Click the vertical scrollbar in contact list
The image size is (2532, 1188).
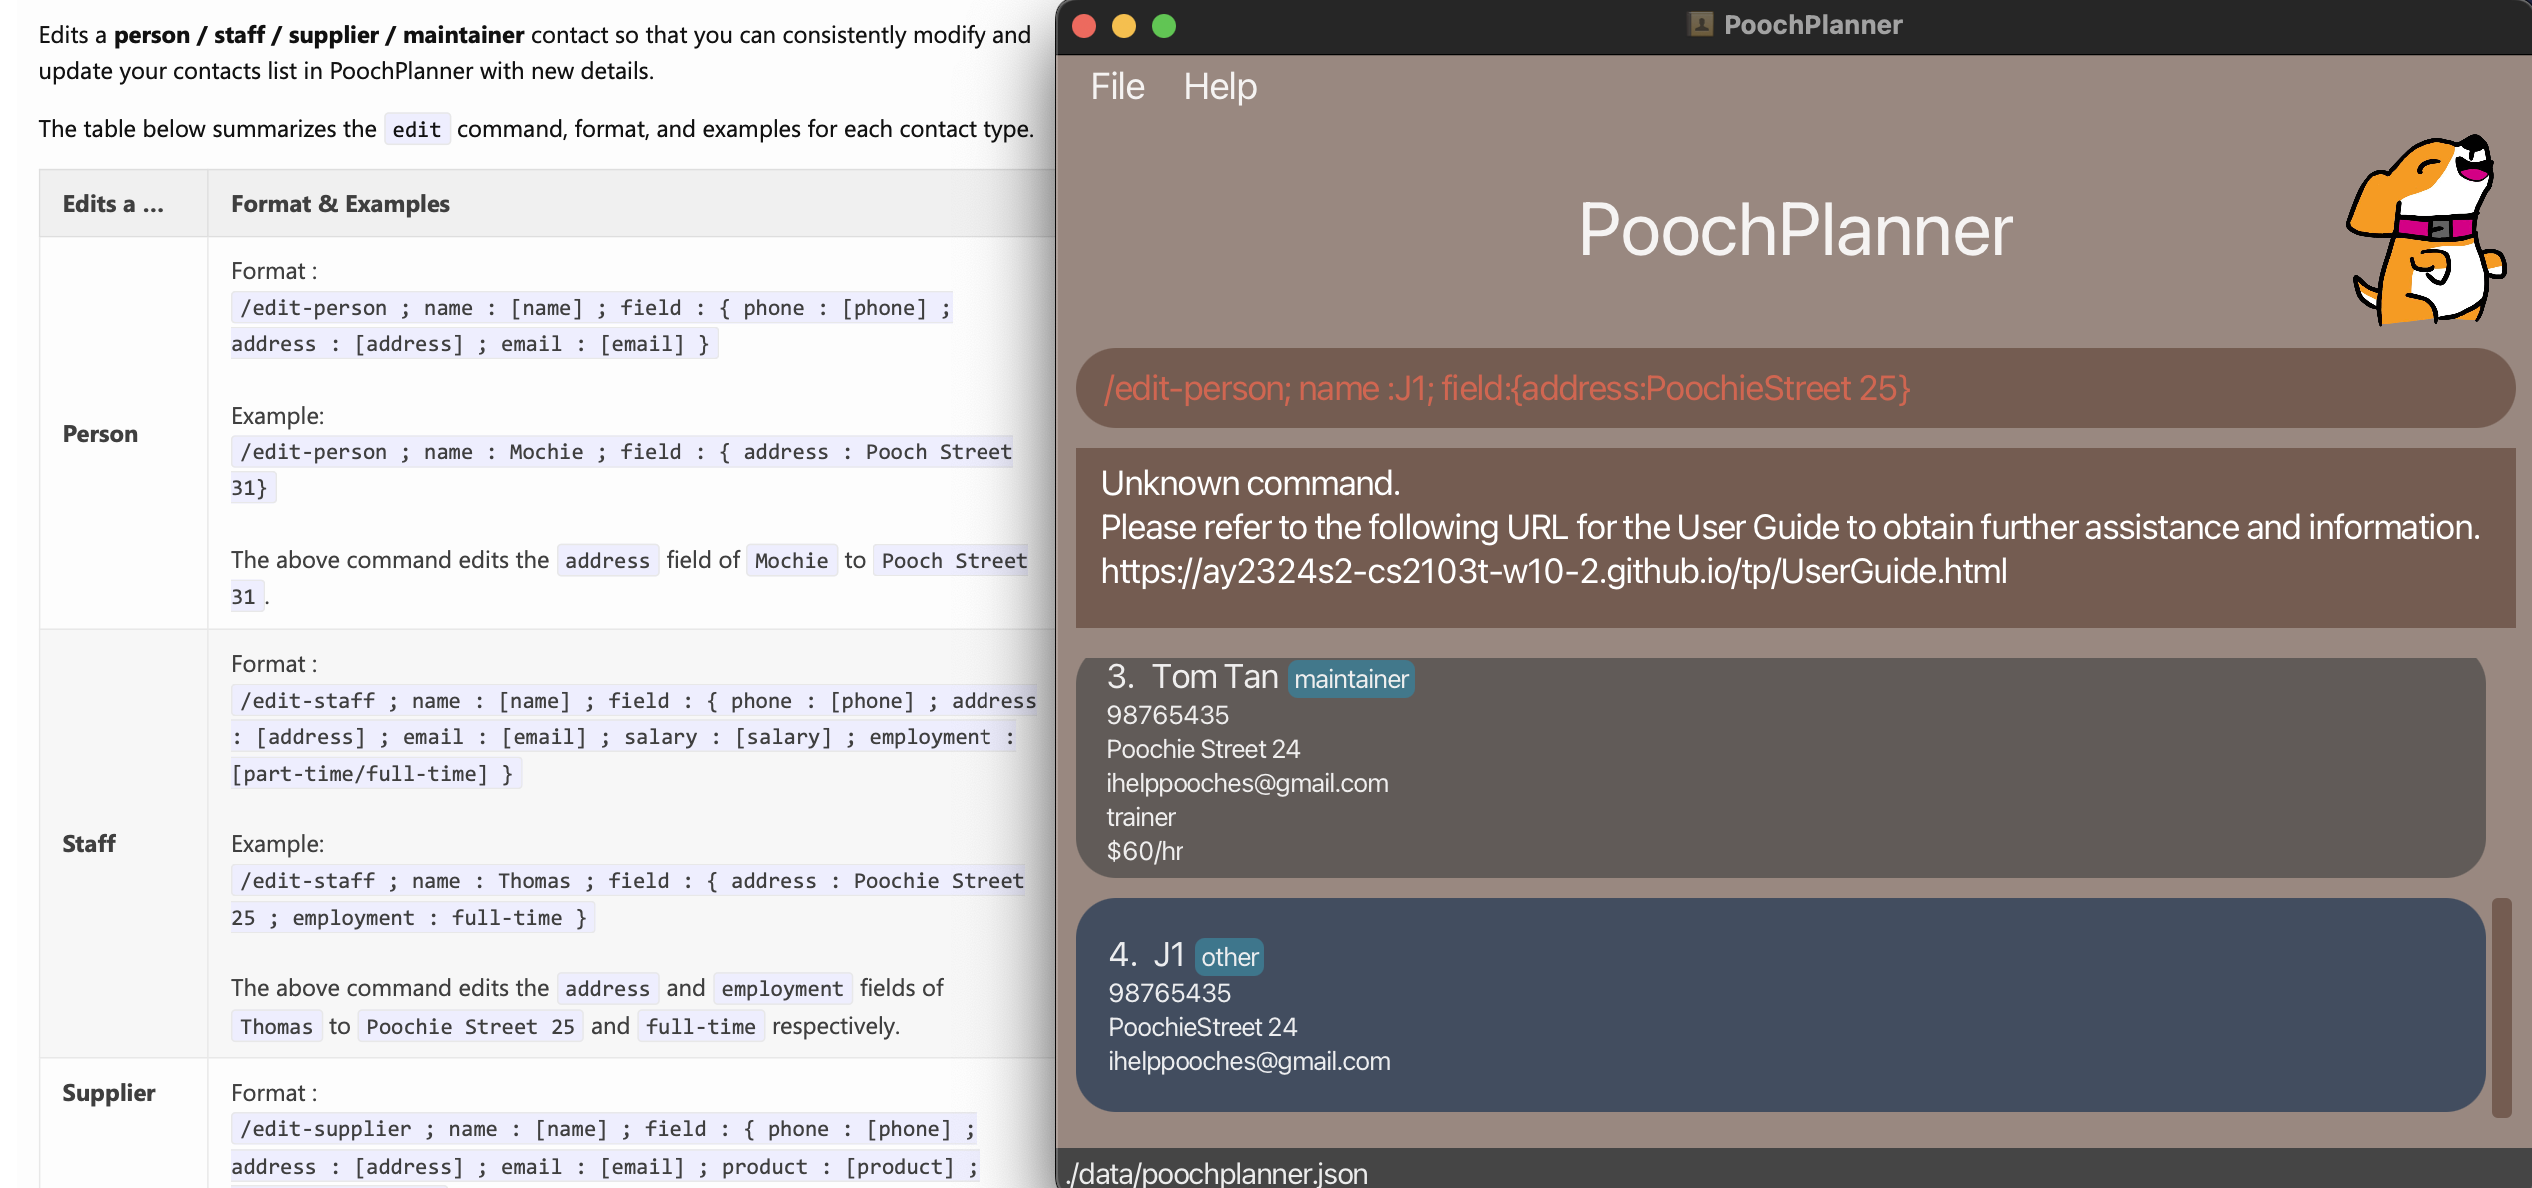click(2501, 1006)
